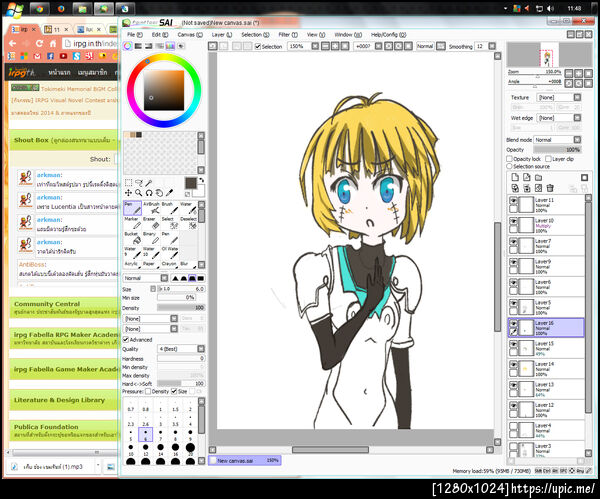Screen dimensions: 600x499
Task: Open Literature & Design Library in browser
Action: [59, 400]
